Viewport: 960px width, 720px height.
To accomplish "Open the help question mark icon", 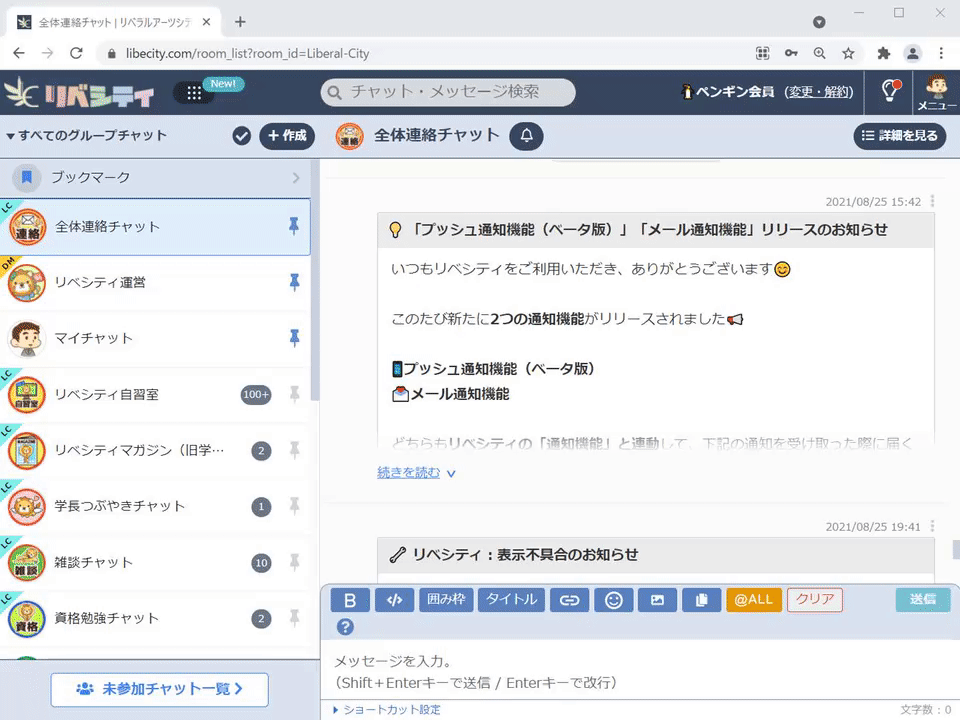I will click(345, 626).
